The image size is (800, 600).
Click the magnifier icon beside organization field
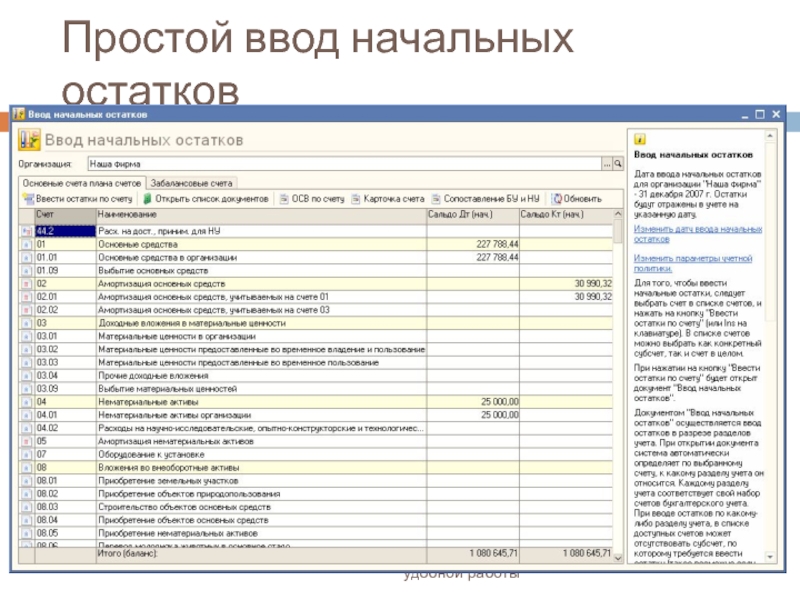click(x=618, y=164)
